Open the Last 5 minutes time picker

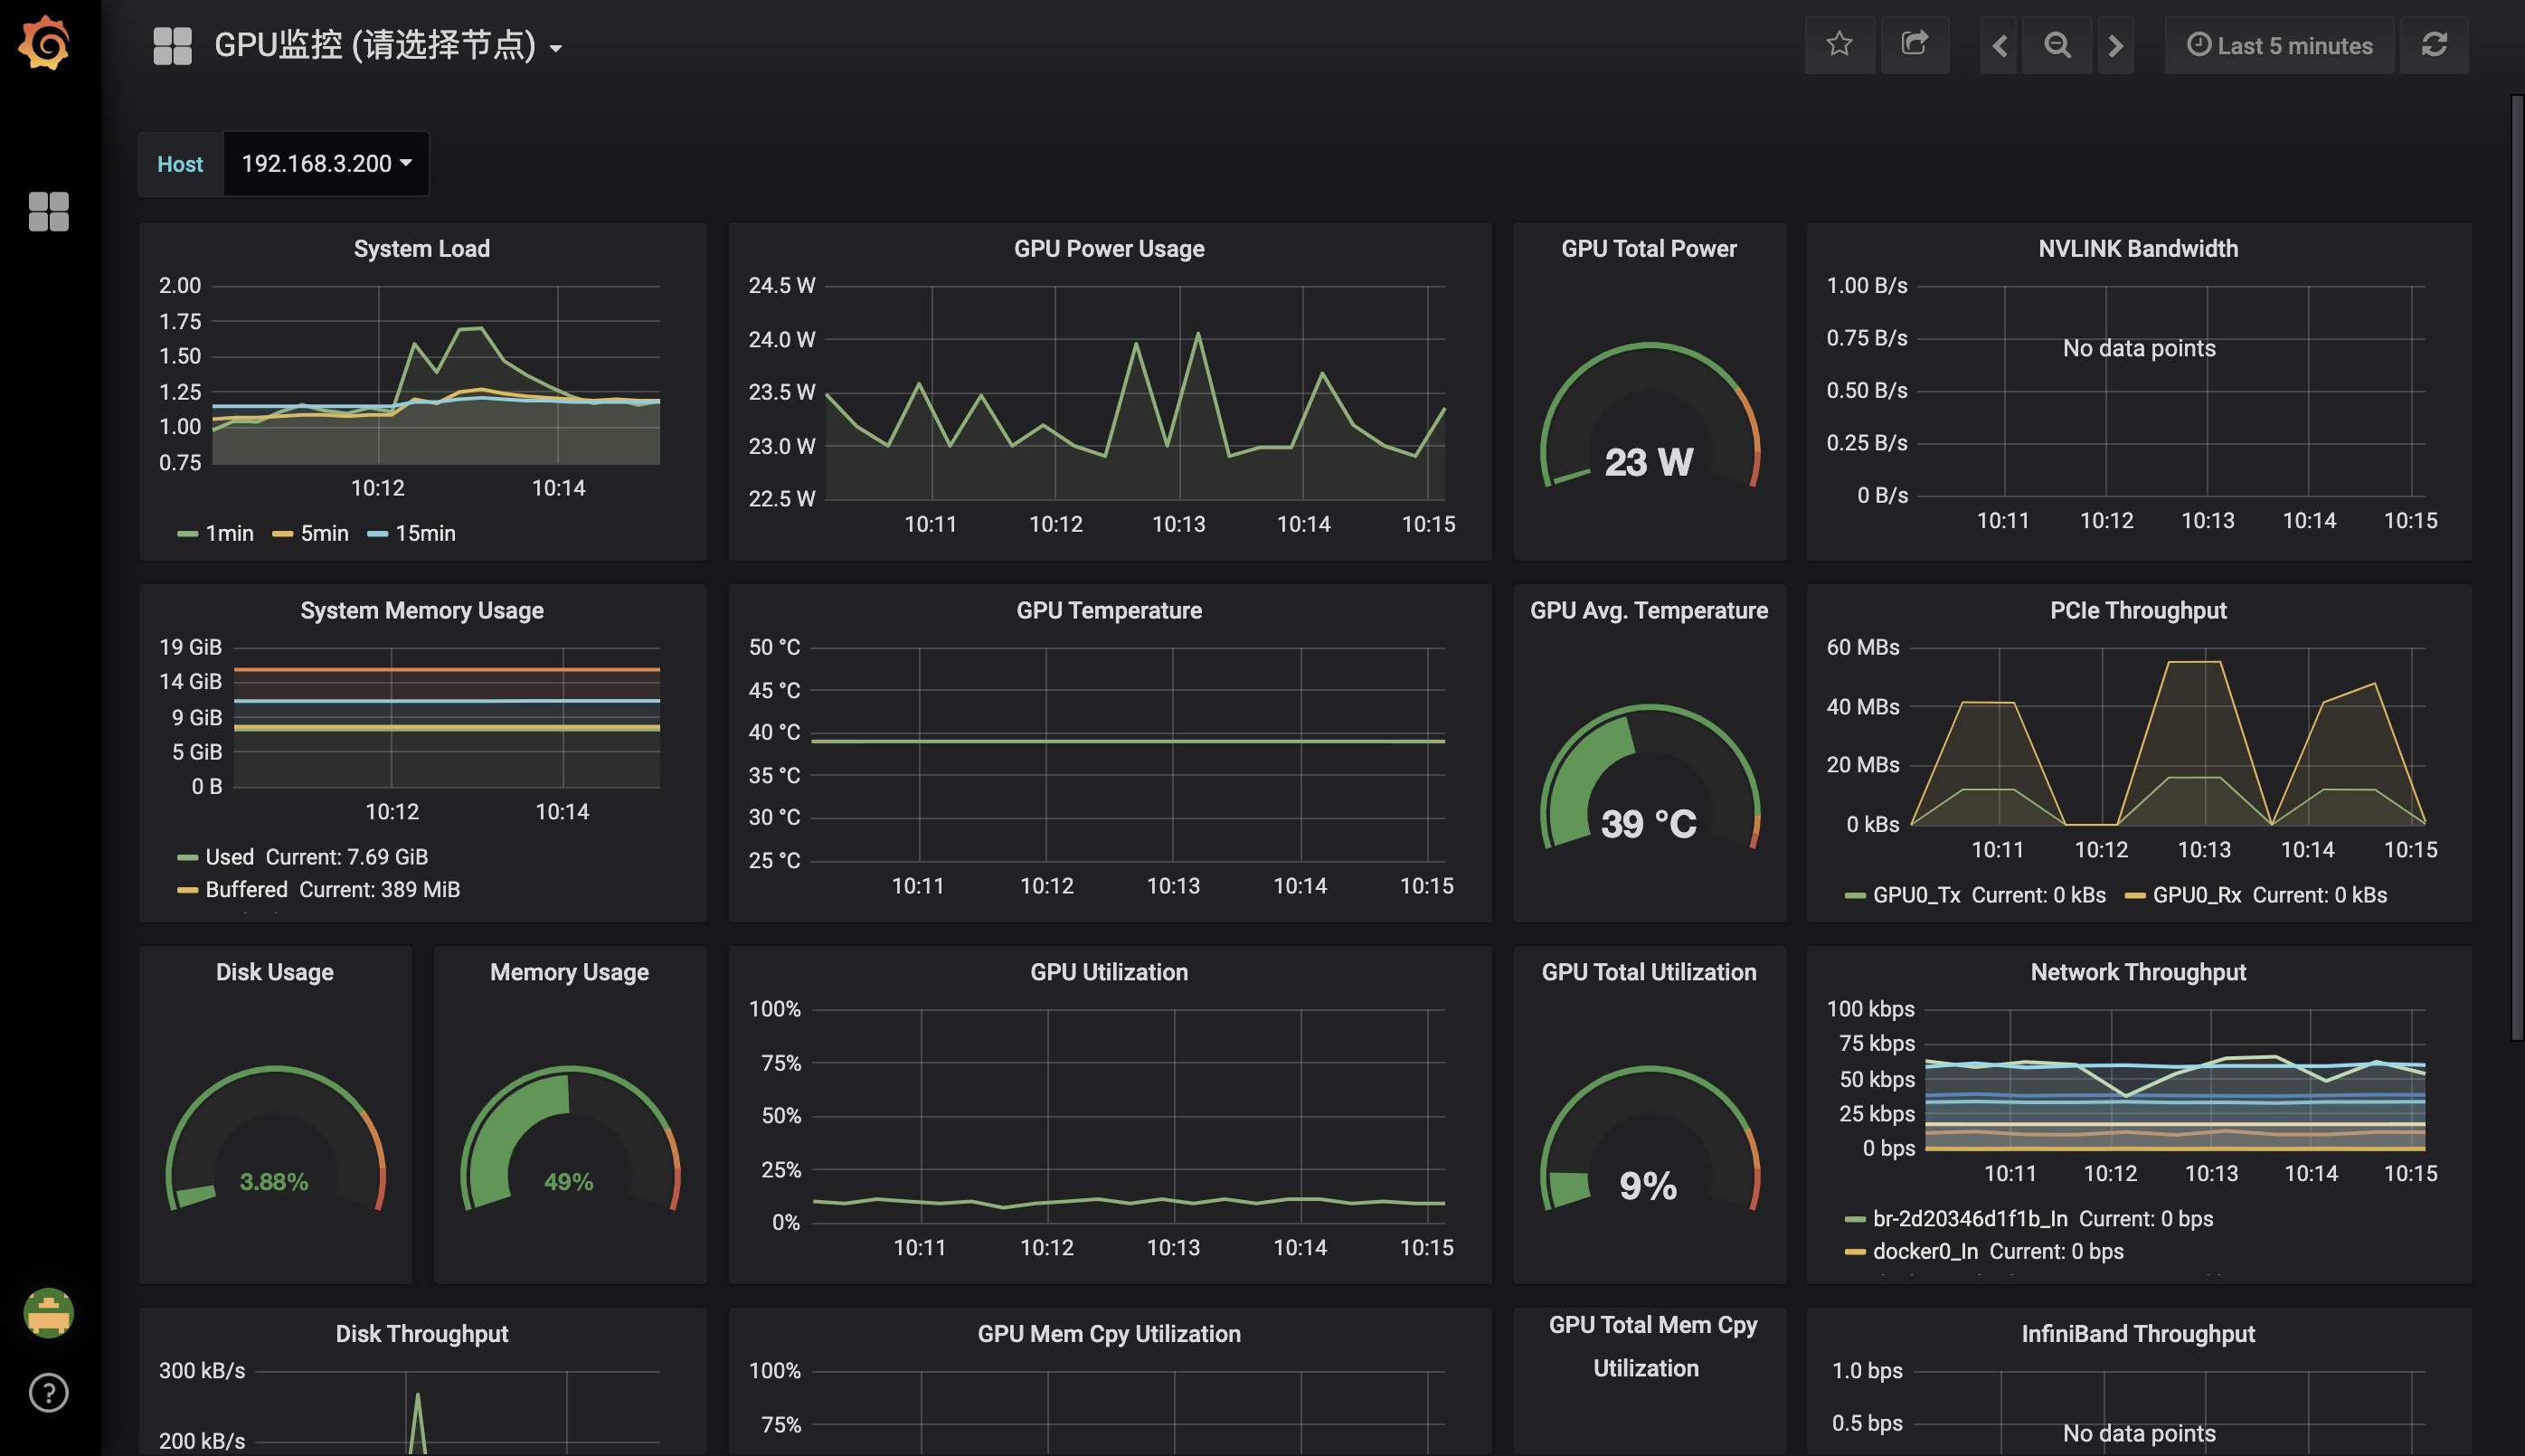(x=2279, y=46)
